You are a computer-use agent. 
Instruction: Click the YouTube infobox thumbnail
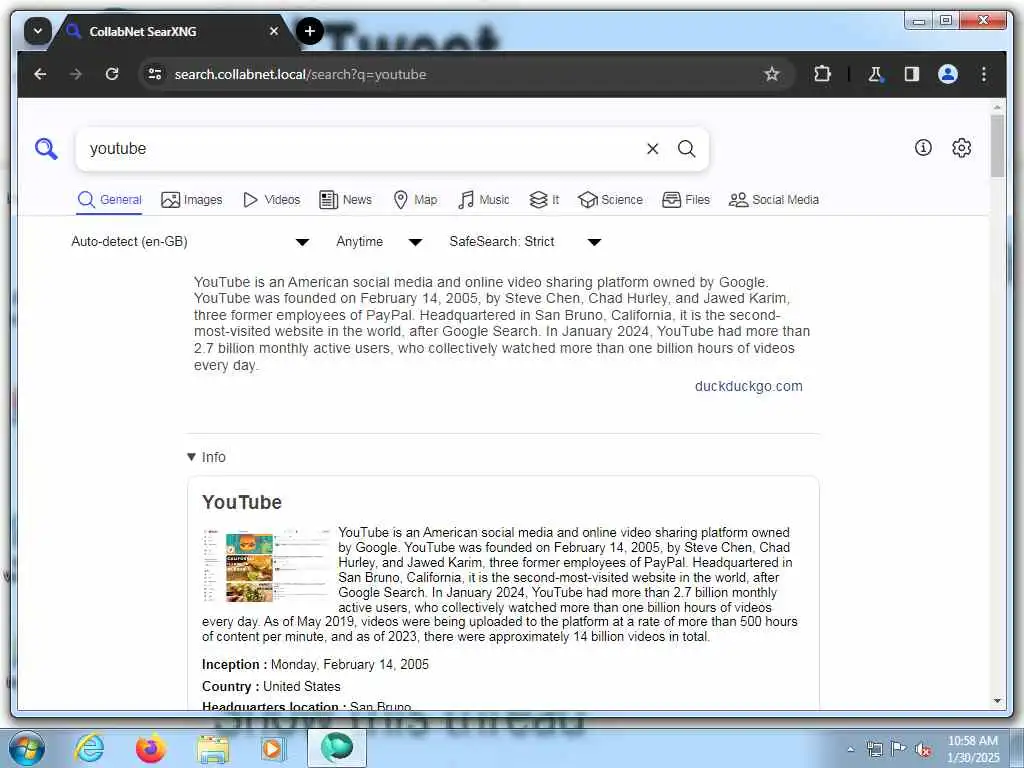pyautogui.click(x=266, y=566)
